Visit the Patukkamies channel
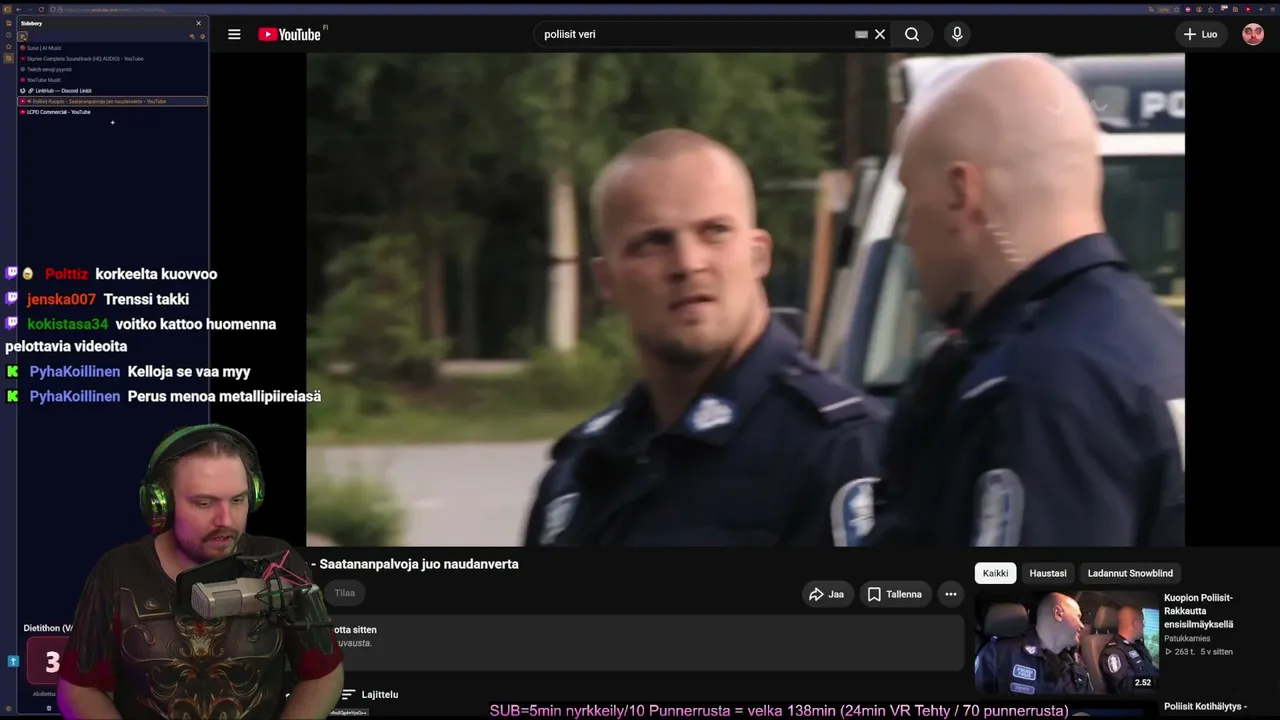 pyautogui.click(x=1187, y=638)
